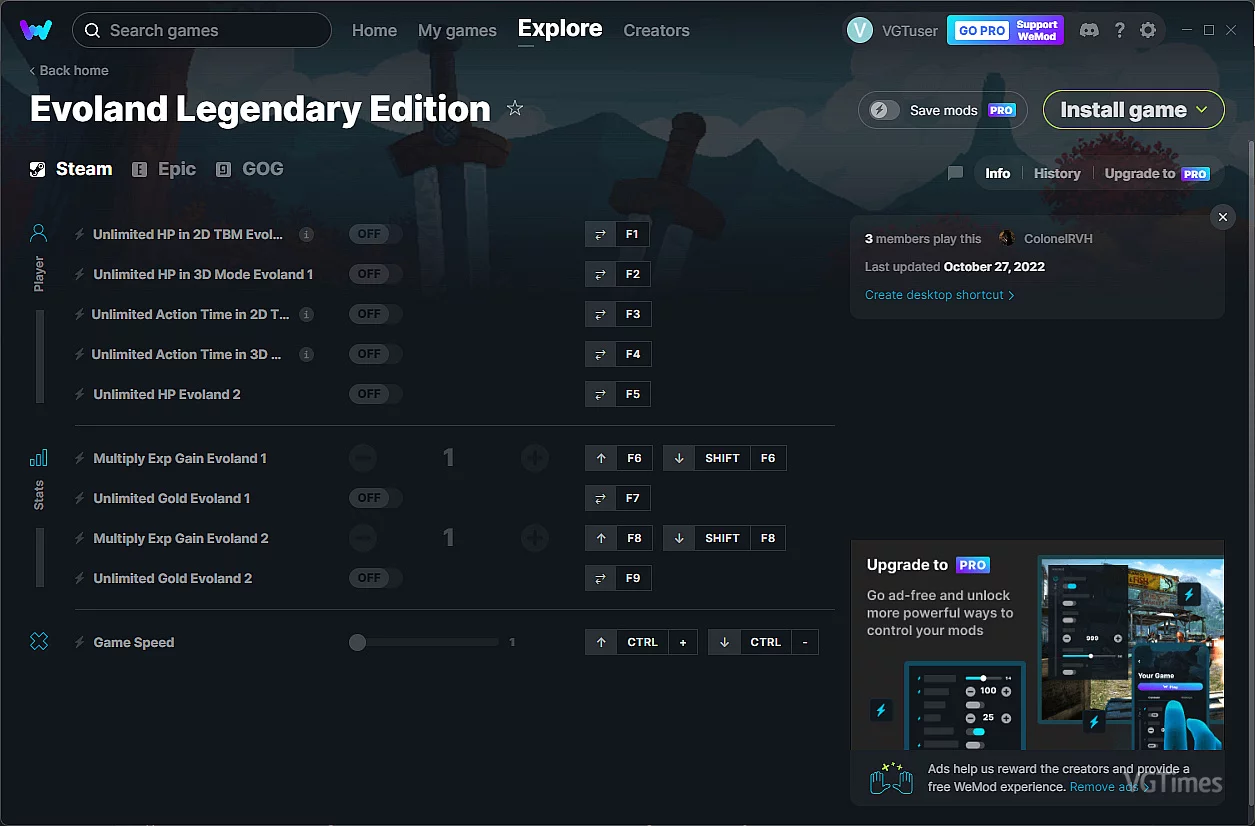This screenshot has width=1255, height=826.
Task: Enable Unlimited Action Time in 2D toggle
Action: [x=375, y=314]
